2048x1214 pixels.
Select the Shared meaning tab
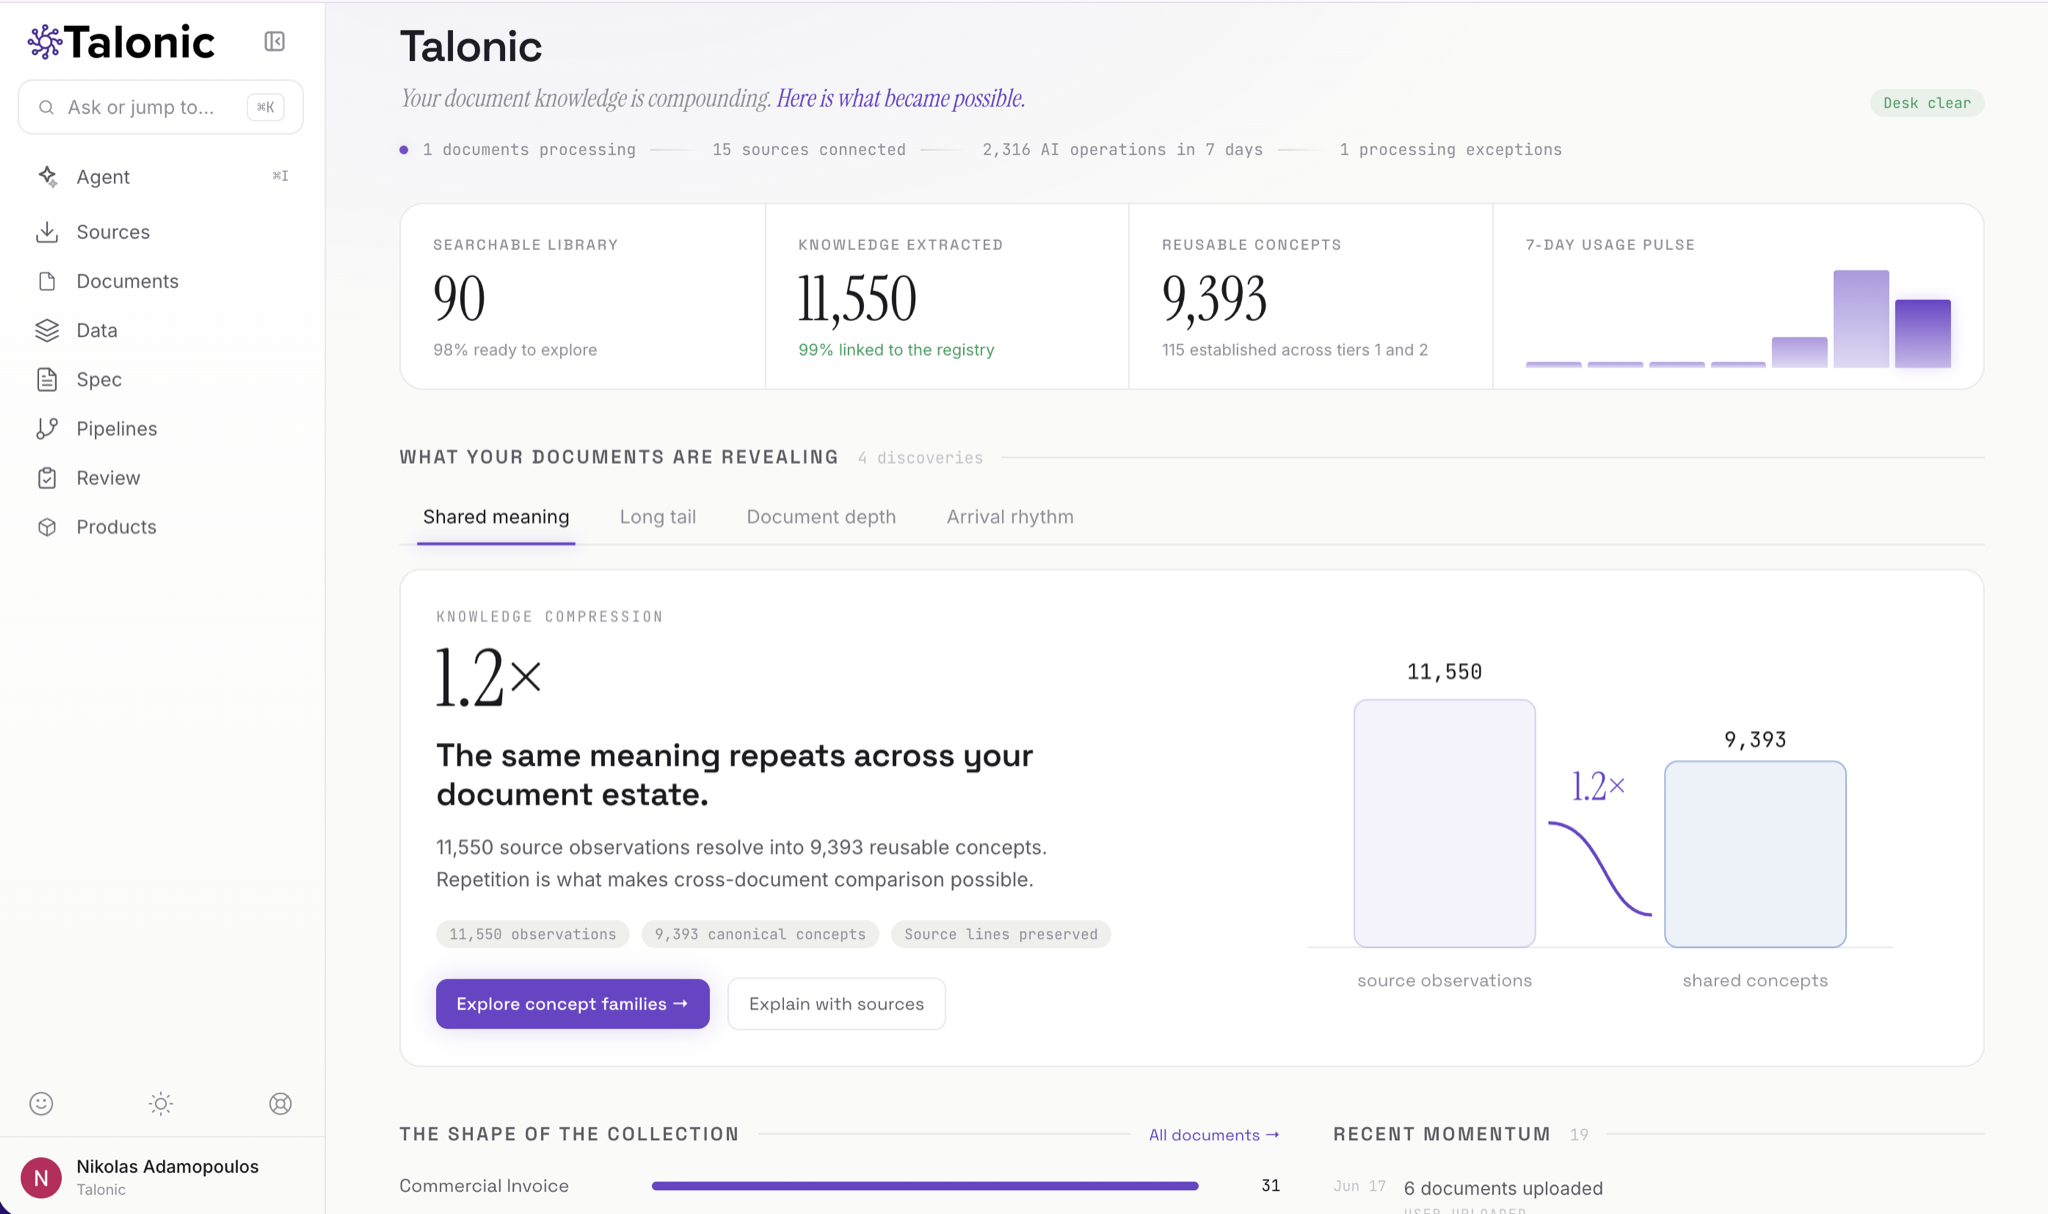(496, 517)
